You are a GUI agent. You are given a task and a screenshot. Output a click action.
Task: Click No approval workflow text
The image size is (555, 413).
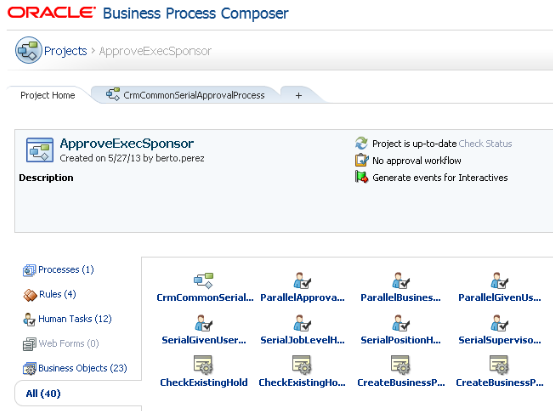click(417, 161)
